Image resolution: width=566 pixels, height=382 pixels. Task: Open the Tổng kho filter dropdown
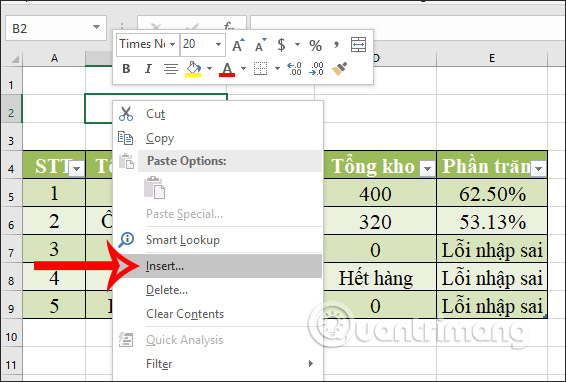[x=427, y=169]
